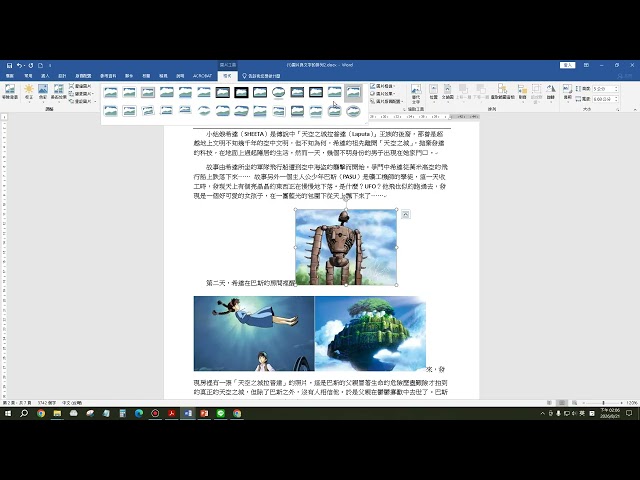Switch to the ACROBAT tab

202,76
